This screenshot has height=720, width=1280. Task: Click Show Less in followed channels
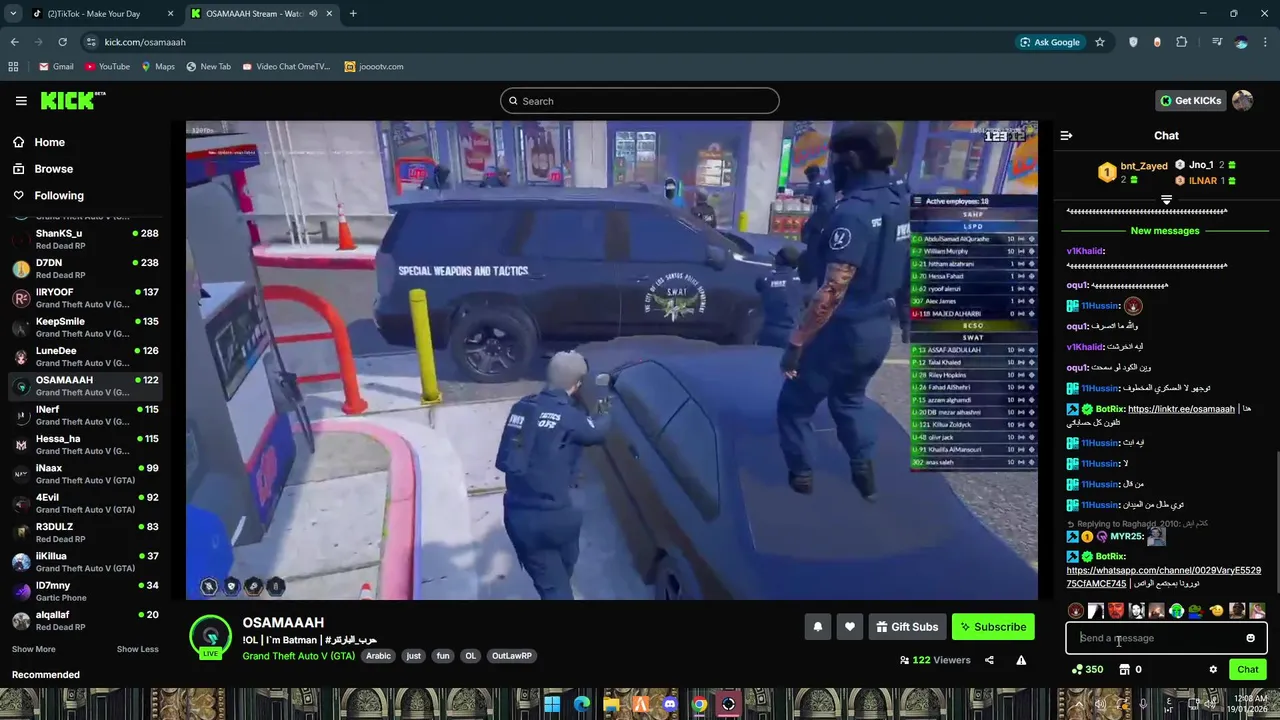click(x=137, y=649)
